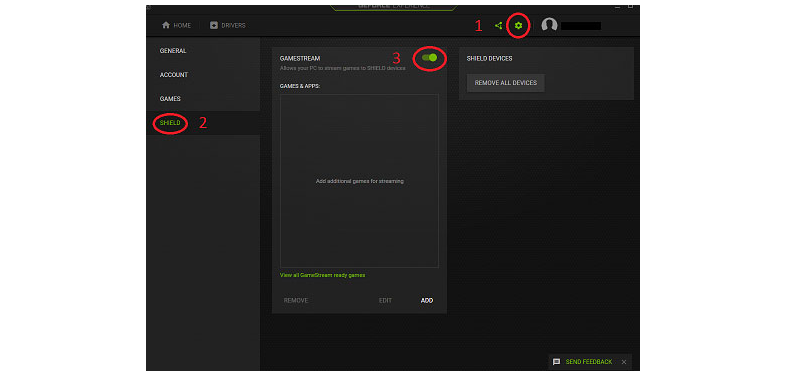Click the GameStream heading text
This screenshot has height=376, width=785.
pos(300,59)
